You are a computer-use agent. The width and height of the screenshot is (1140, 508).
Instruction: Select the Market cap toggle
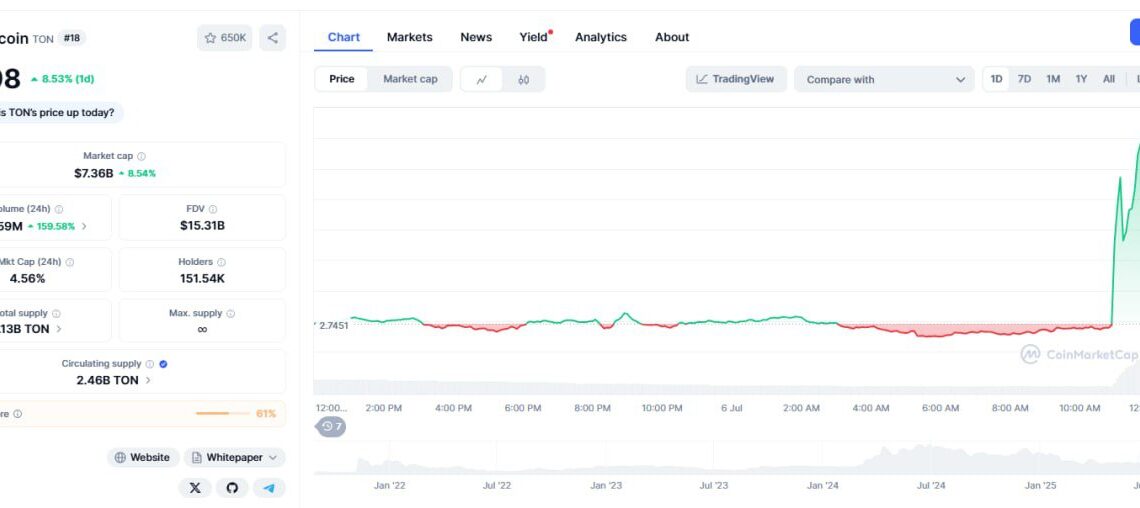click(410, 79)
